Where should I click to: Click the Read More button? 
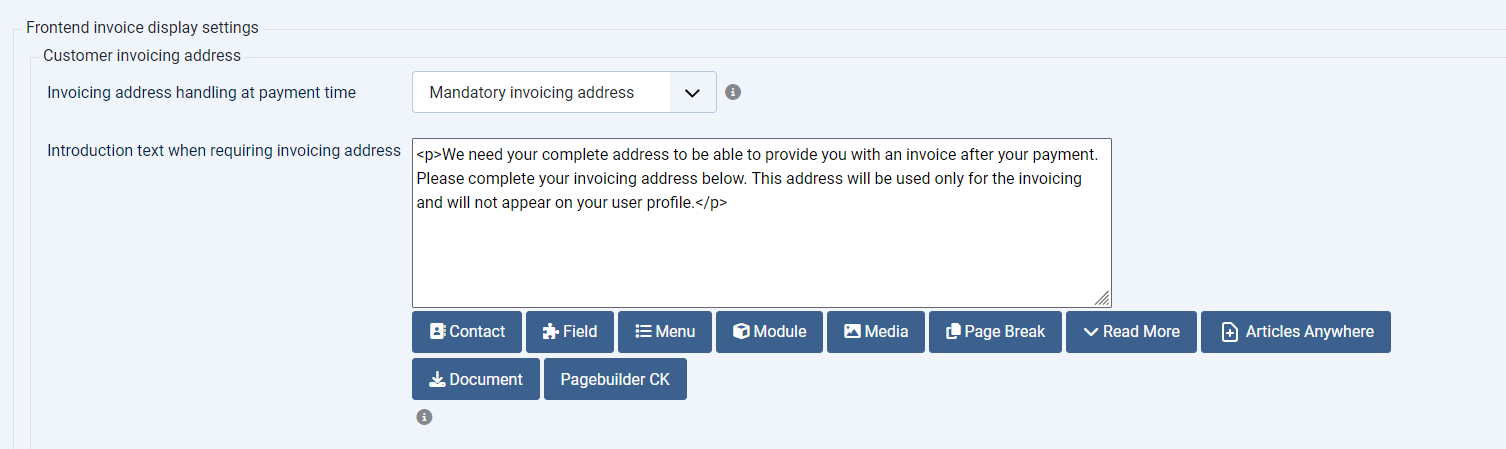pyautogui.click(x=1131, y=332)
